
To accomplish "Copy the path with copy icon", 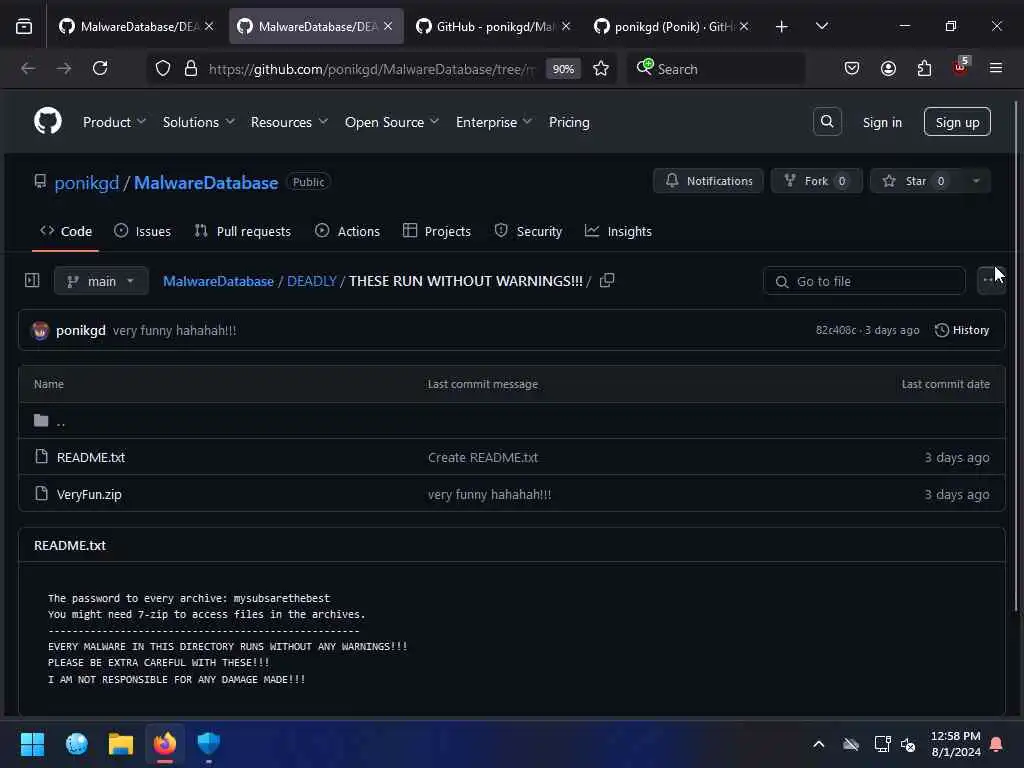I will (x=607, y=281).
